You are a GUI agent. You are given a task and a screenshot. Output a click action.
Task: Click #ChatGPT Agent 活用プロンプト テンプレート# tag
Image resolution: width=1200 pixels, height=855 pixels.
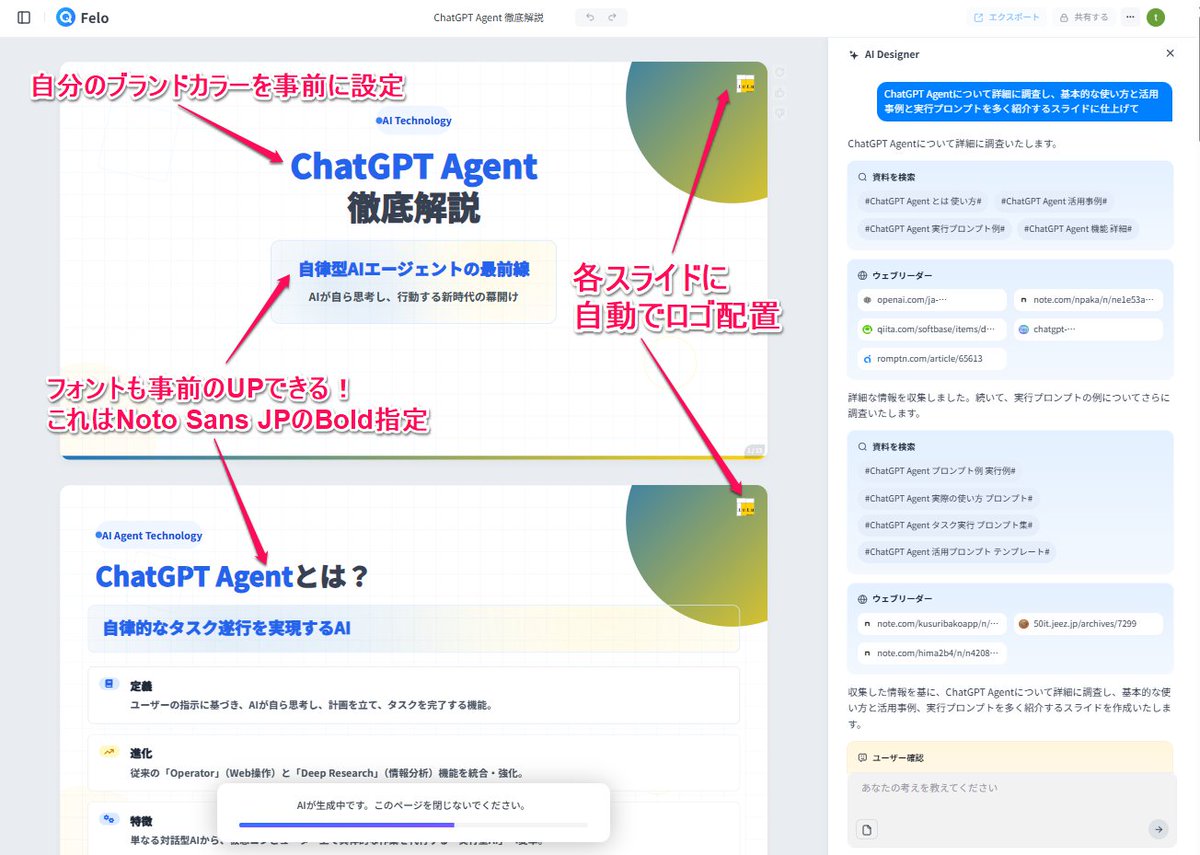(x=957, y=552)
